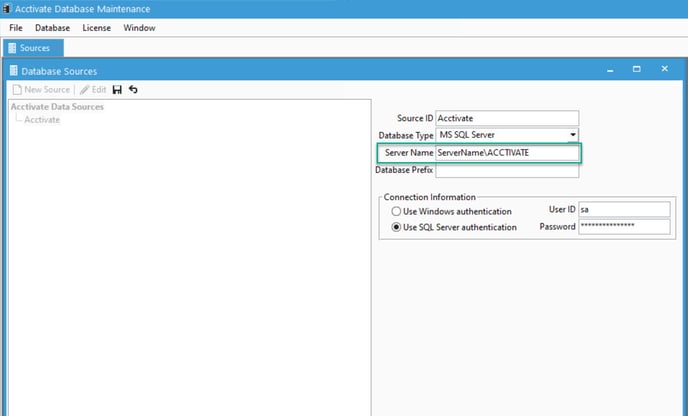Click the Undo arrow icon in toolbar
688x416 pixels.
tap(133, 90)
